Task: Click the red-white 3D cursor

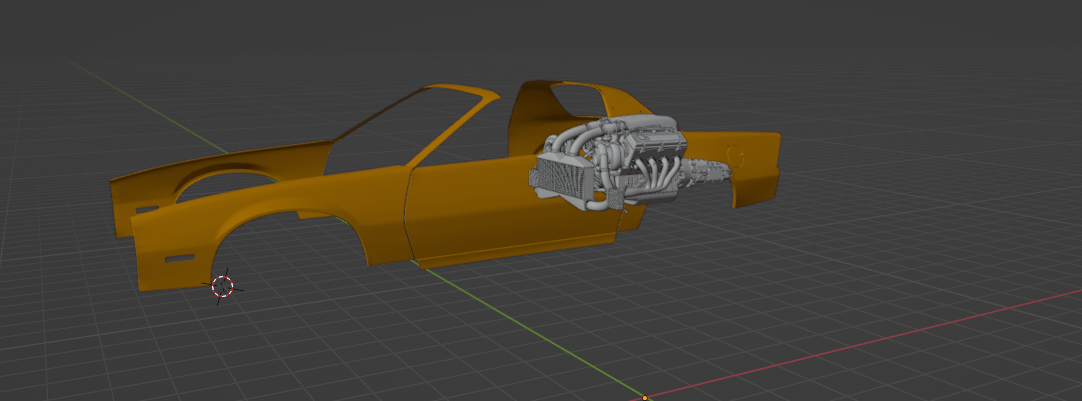Action: click(x=222, y=286)
